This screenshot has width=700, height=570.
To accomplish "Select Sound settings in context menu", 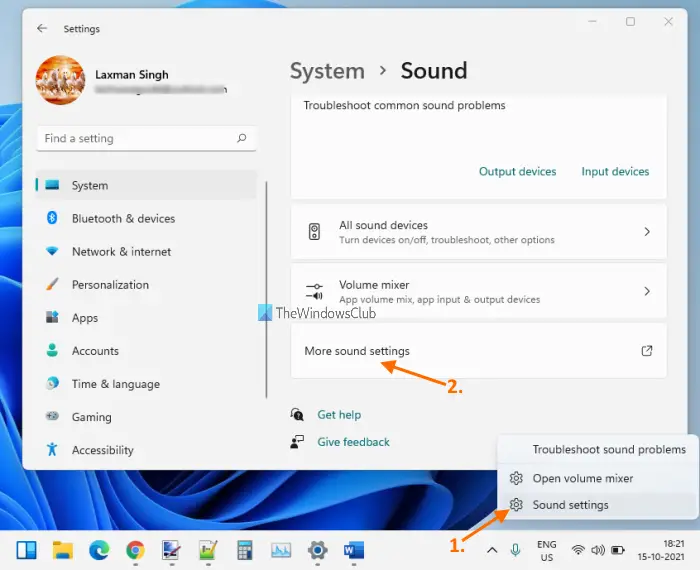I will (x=570, y=505).
